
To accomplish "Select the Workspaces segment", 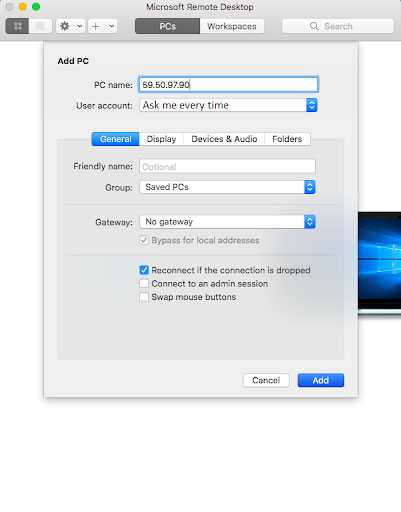I will 232,26.
